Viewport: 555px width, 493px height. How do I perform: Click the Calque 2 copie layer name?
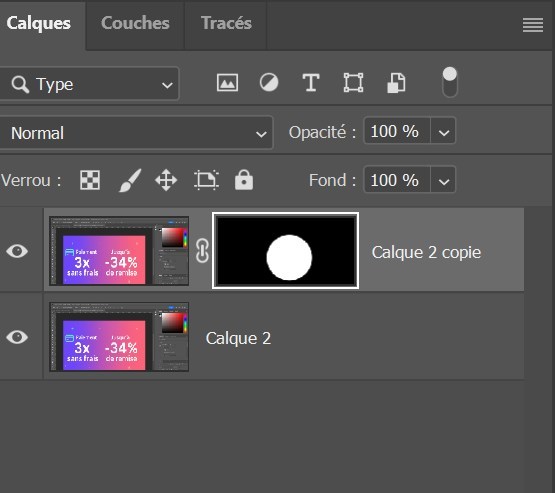pyautogui.click(x=426, y=252)
